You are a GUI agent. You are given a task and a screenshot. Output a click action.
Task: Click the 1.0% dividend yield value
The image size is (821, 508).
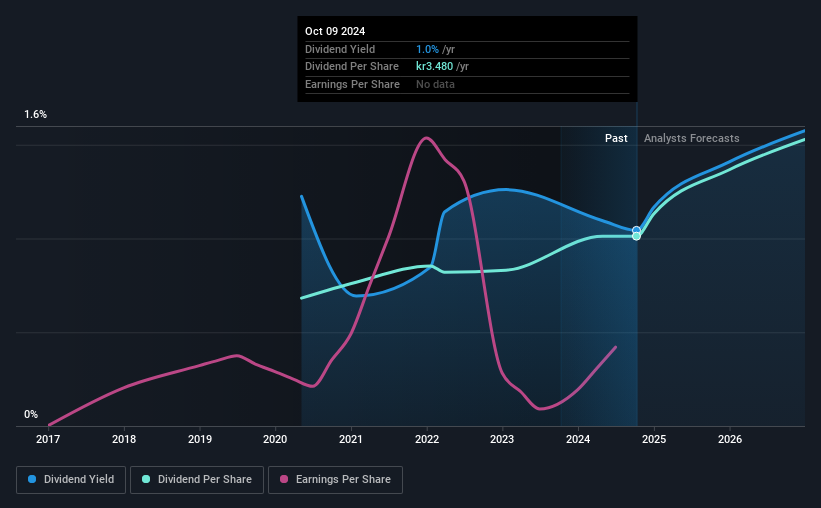[427, 49]
